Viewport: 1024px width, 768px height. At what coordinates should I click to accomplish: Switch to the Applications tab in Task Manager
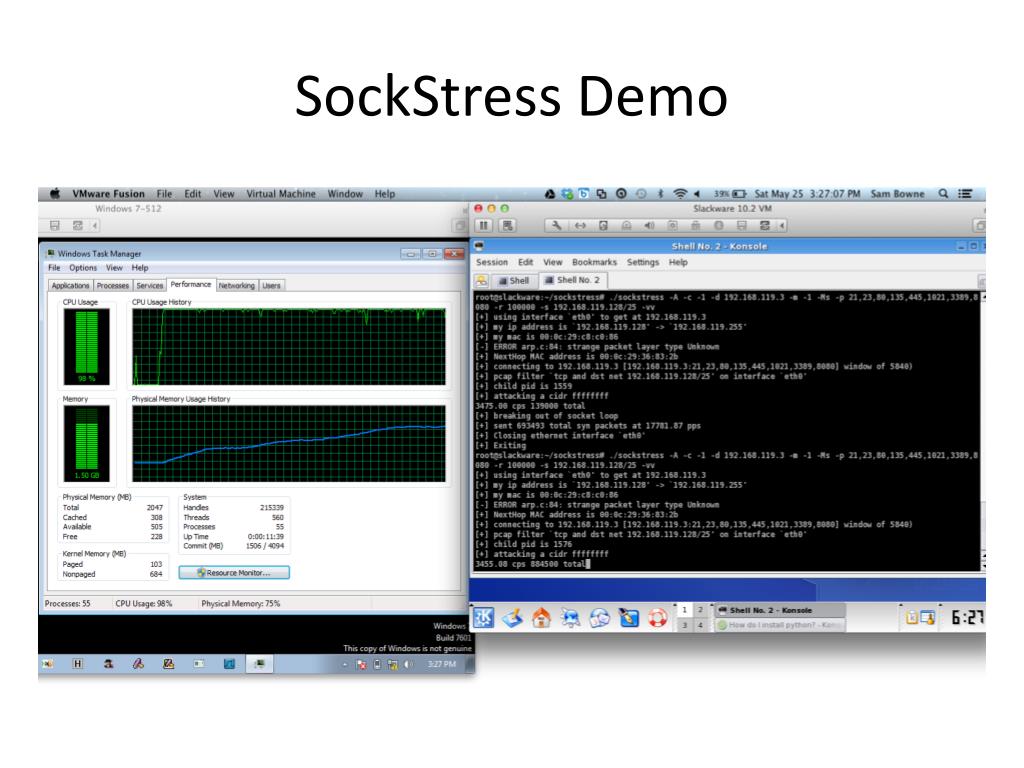[71, 285]
